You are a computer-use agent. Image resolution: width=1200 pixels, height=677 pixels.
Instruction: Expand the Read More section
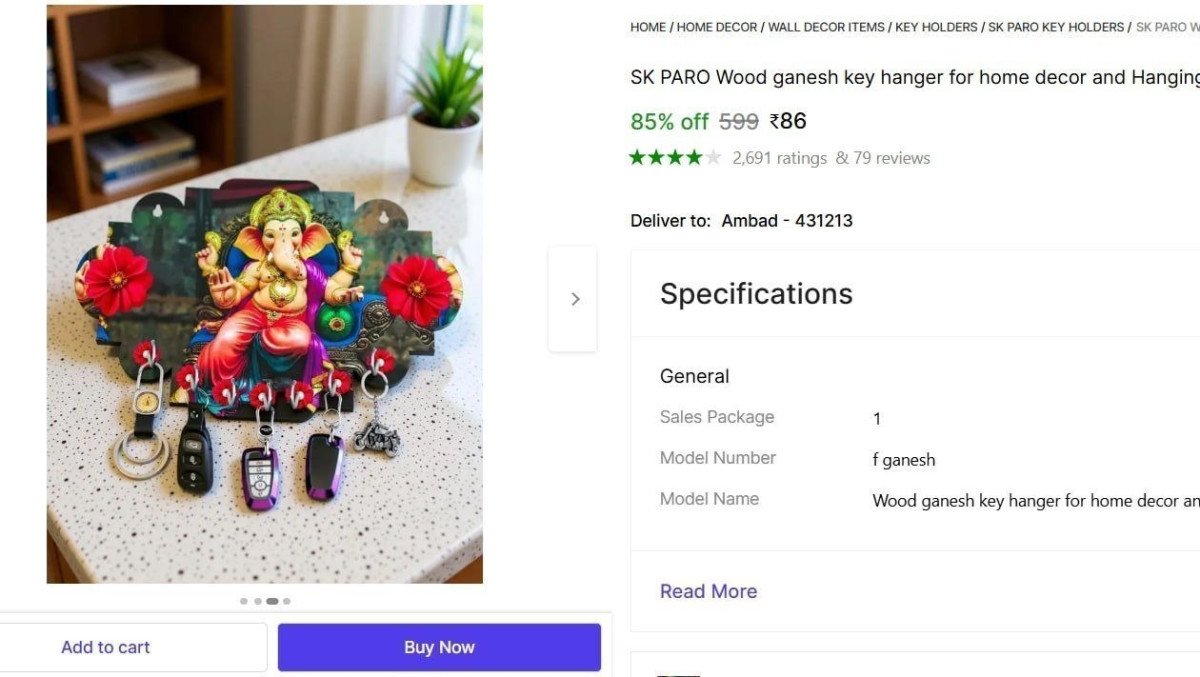point(708,591)
